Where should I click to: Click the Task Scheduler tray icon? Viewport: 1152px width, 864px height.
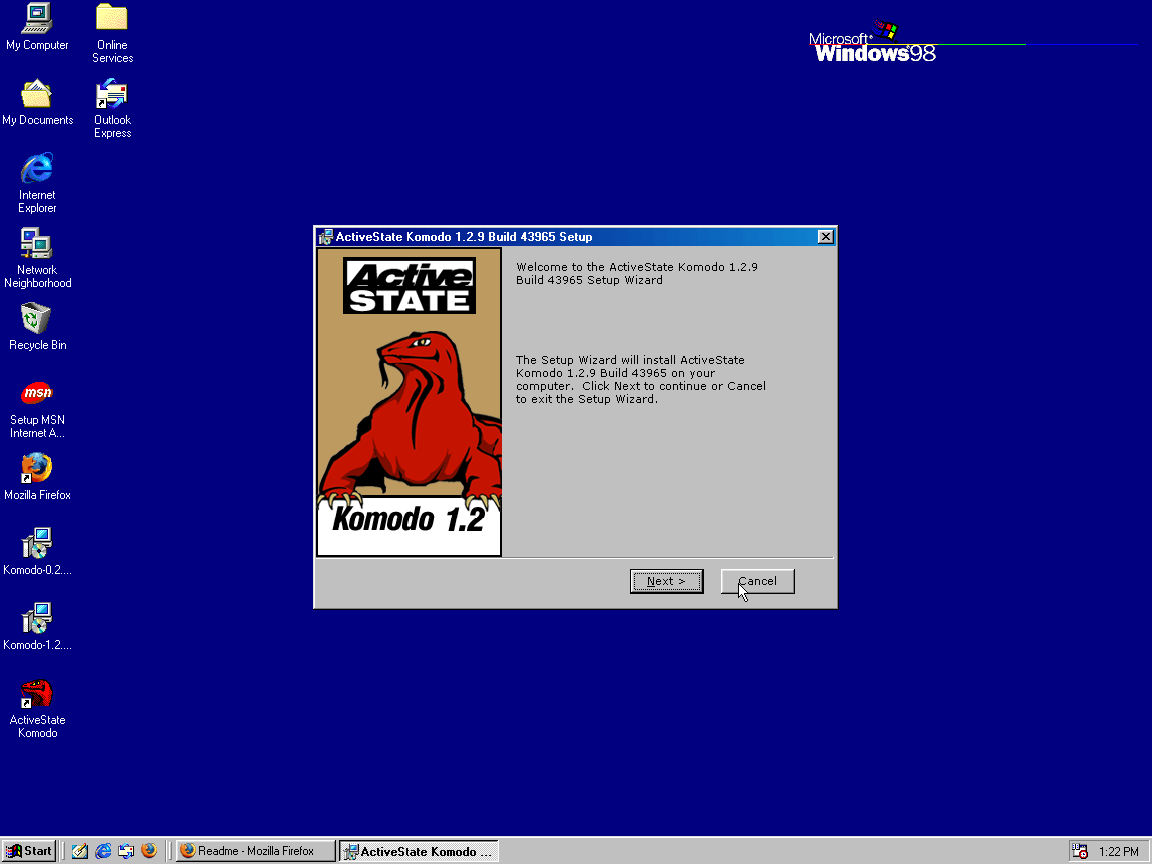(x=1079, y=851)
